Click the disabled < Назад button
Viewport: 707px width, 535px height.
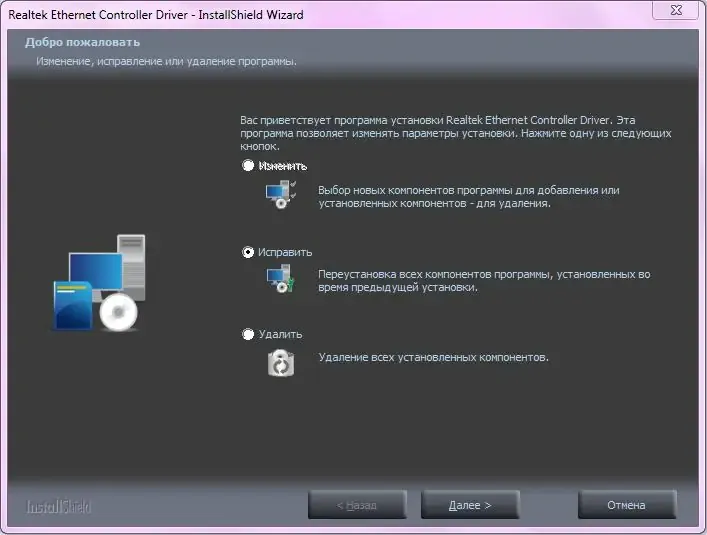[x=357, y=505]
